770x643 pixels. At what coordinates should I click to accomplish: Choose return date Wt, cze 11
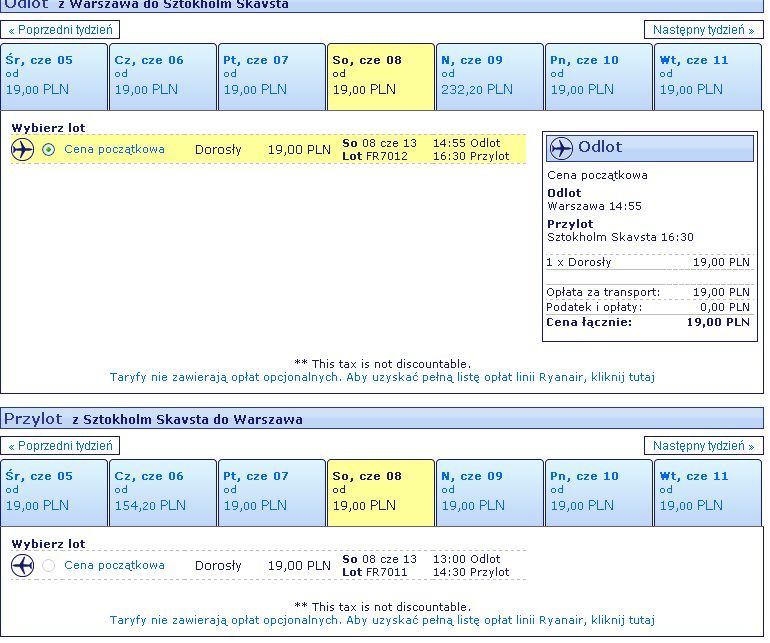tap(708, 493)
